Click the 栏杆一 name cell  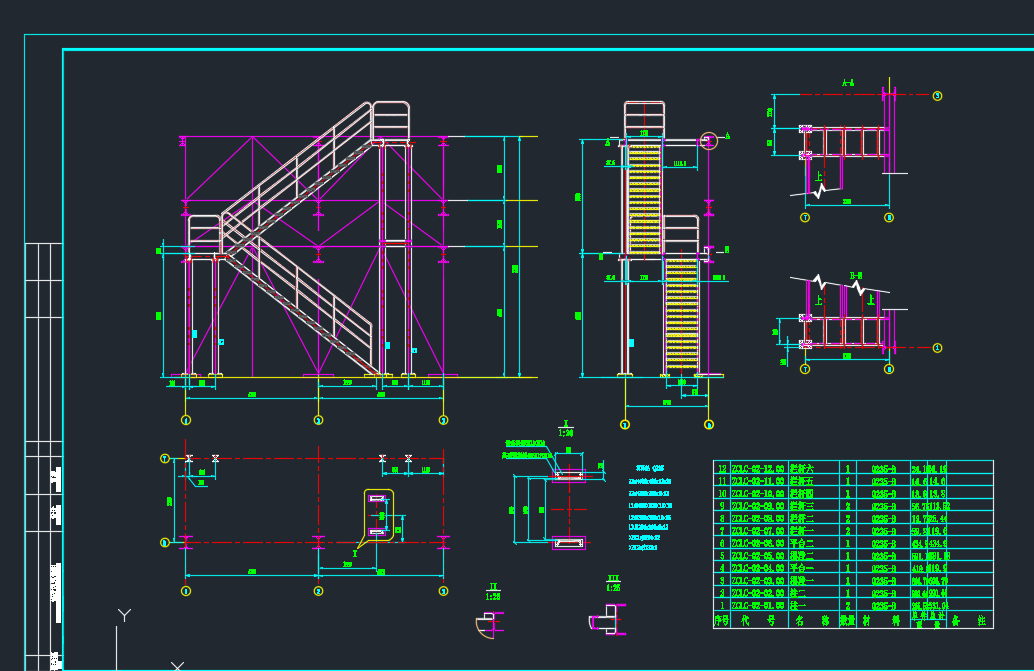pos(814,531)
